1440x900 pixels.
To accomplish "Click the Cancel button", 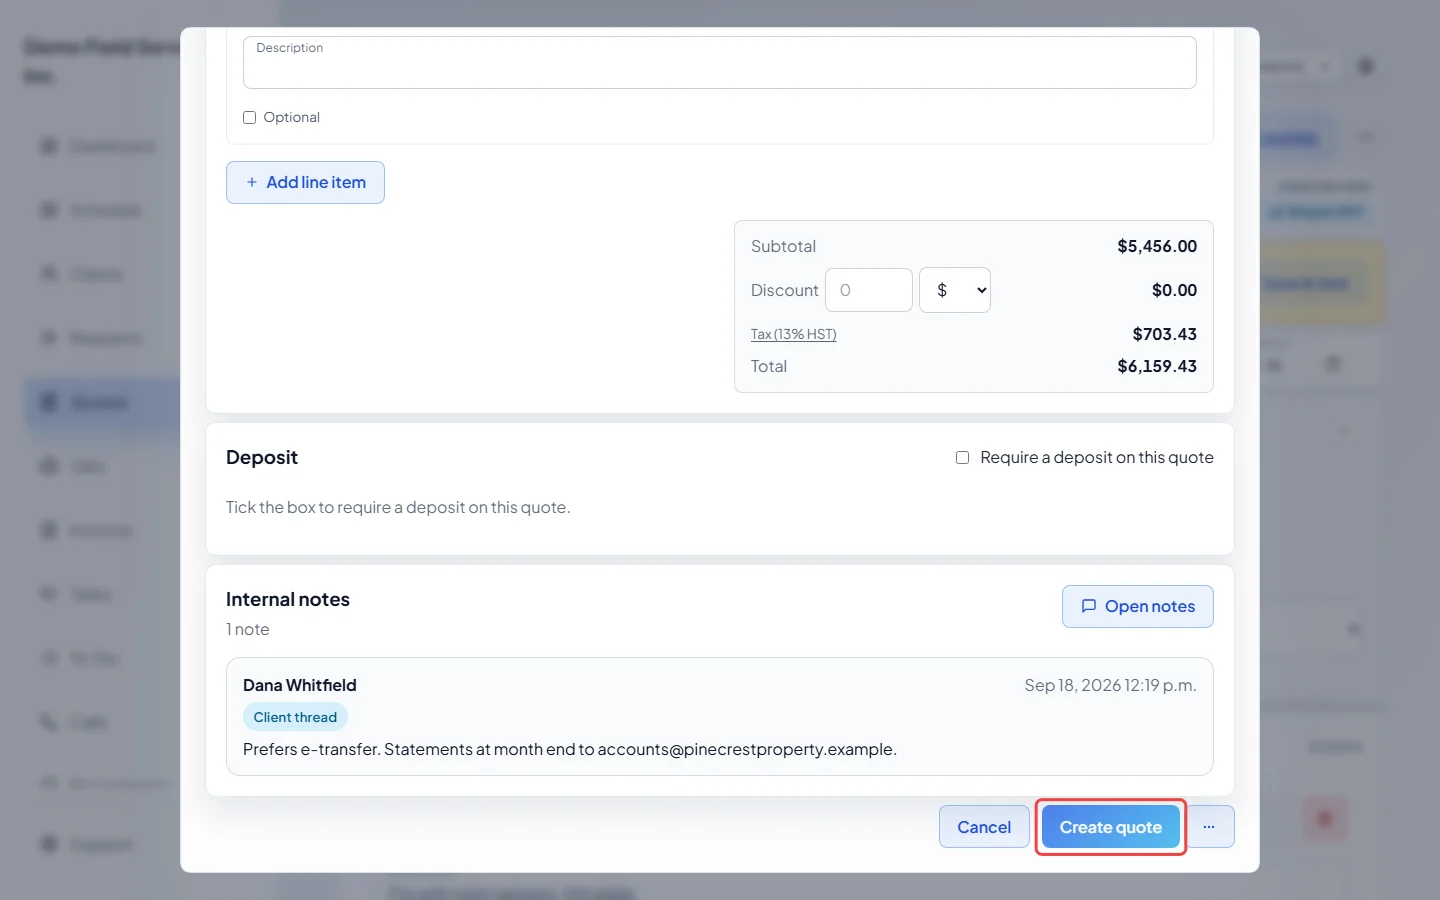I will pos(984,827).
